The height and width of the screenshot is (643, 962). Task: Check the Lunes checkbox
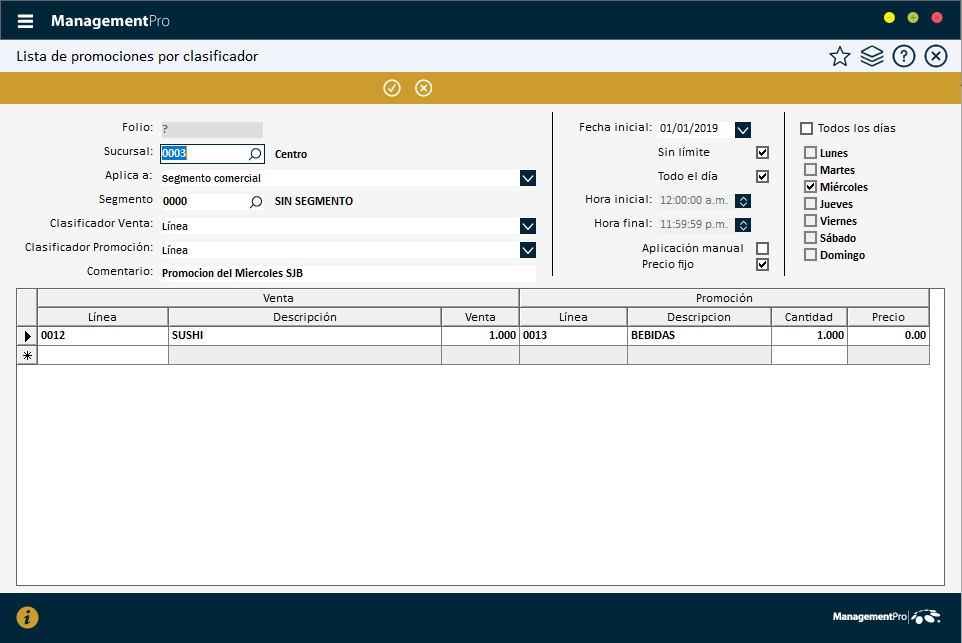pyautogui.click(x=810, y=153)
